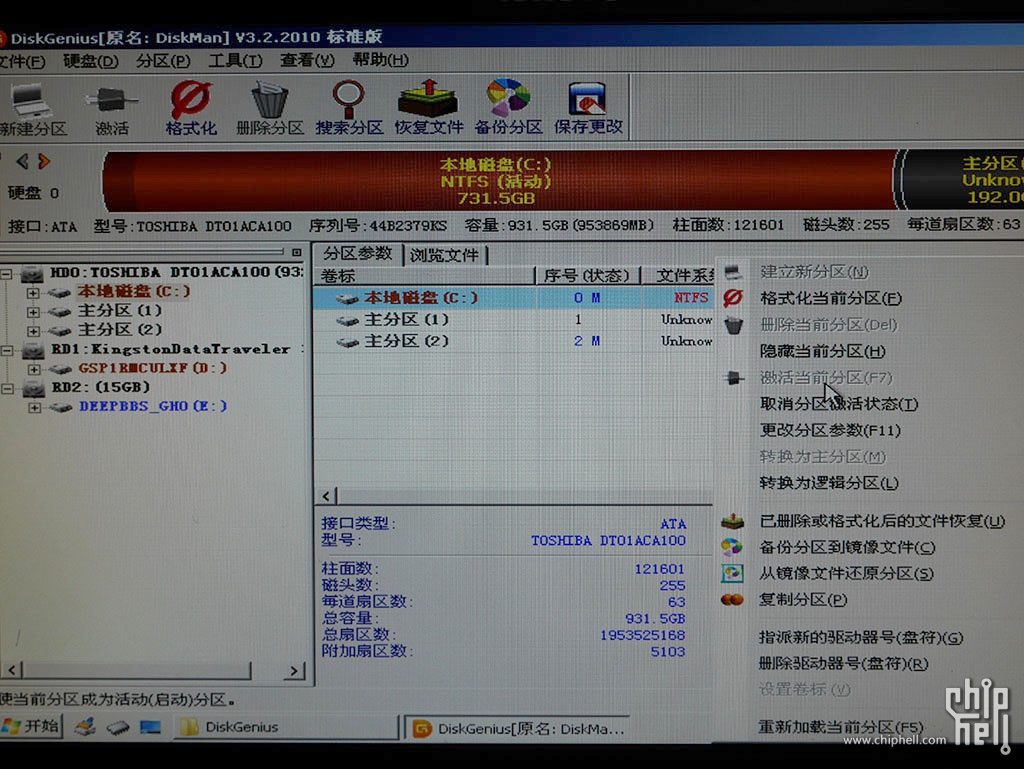Select 本地磁盘 (C:) row in partition list
This screenshot has width=1024, height=769.
pyautogui.click(x=513, y=298)
